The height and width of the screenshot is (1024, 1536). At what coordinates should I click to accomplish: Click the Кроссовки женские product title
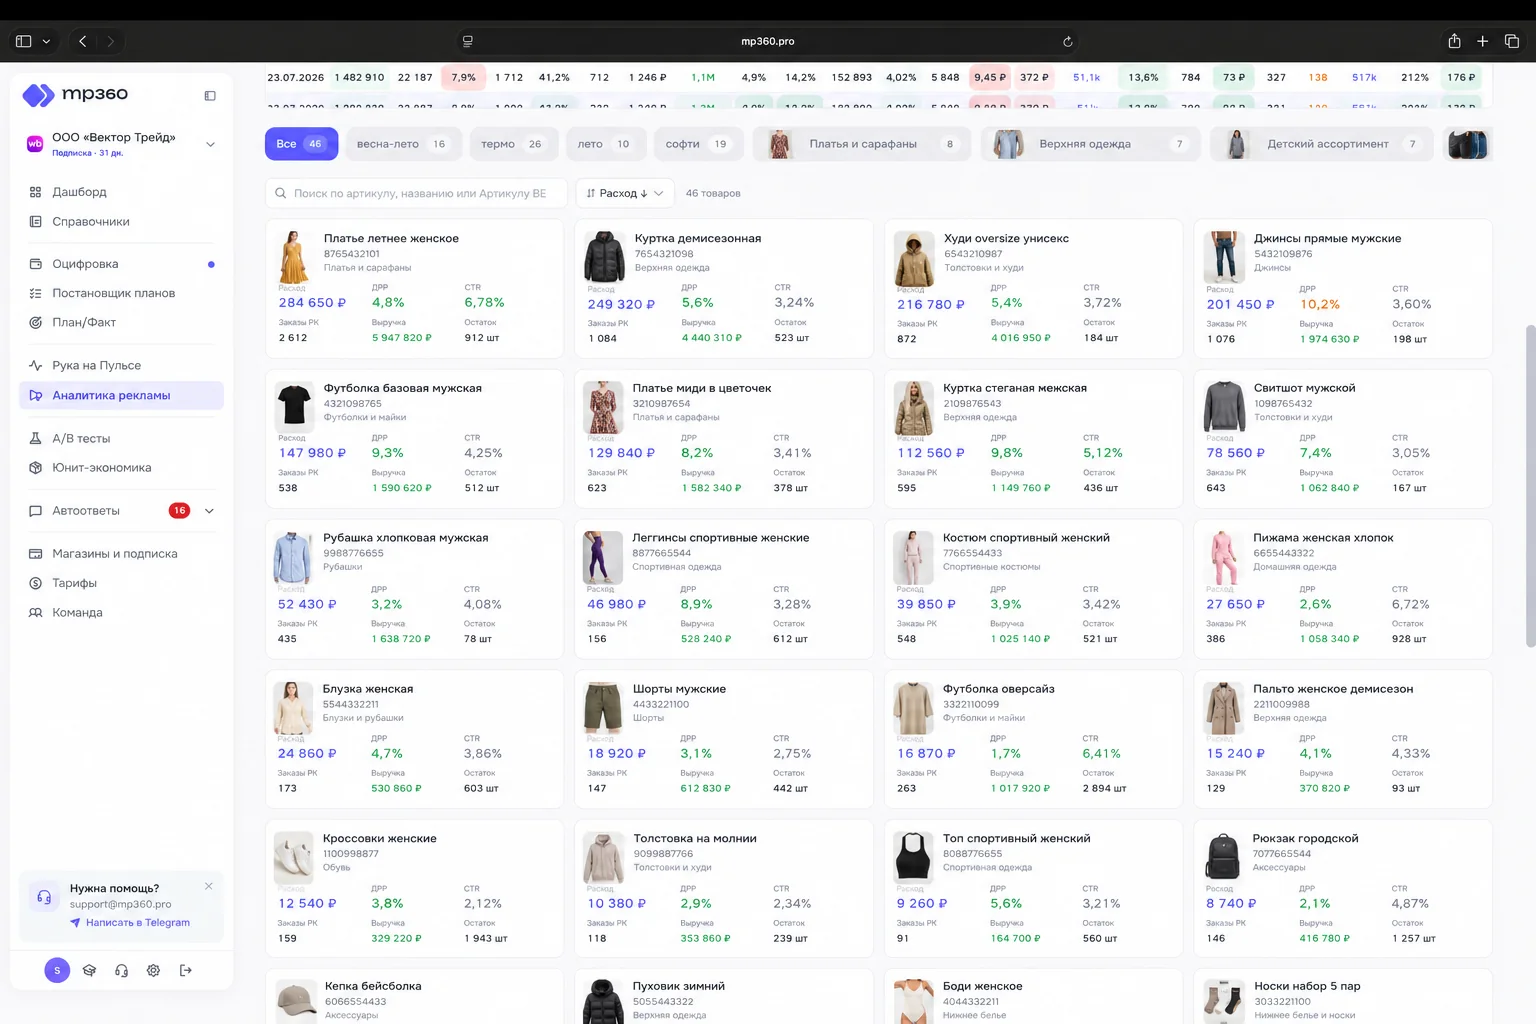(380, 839)
